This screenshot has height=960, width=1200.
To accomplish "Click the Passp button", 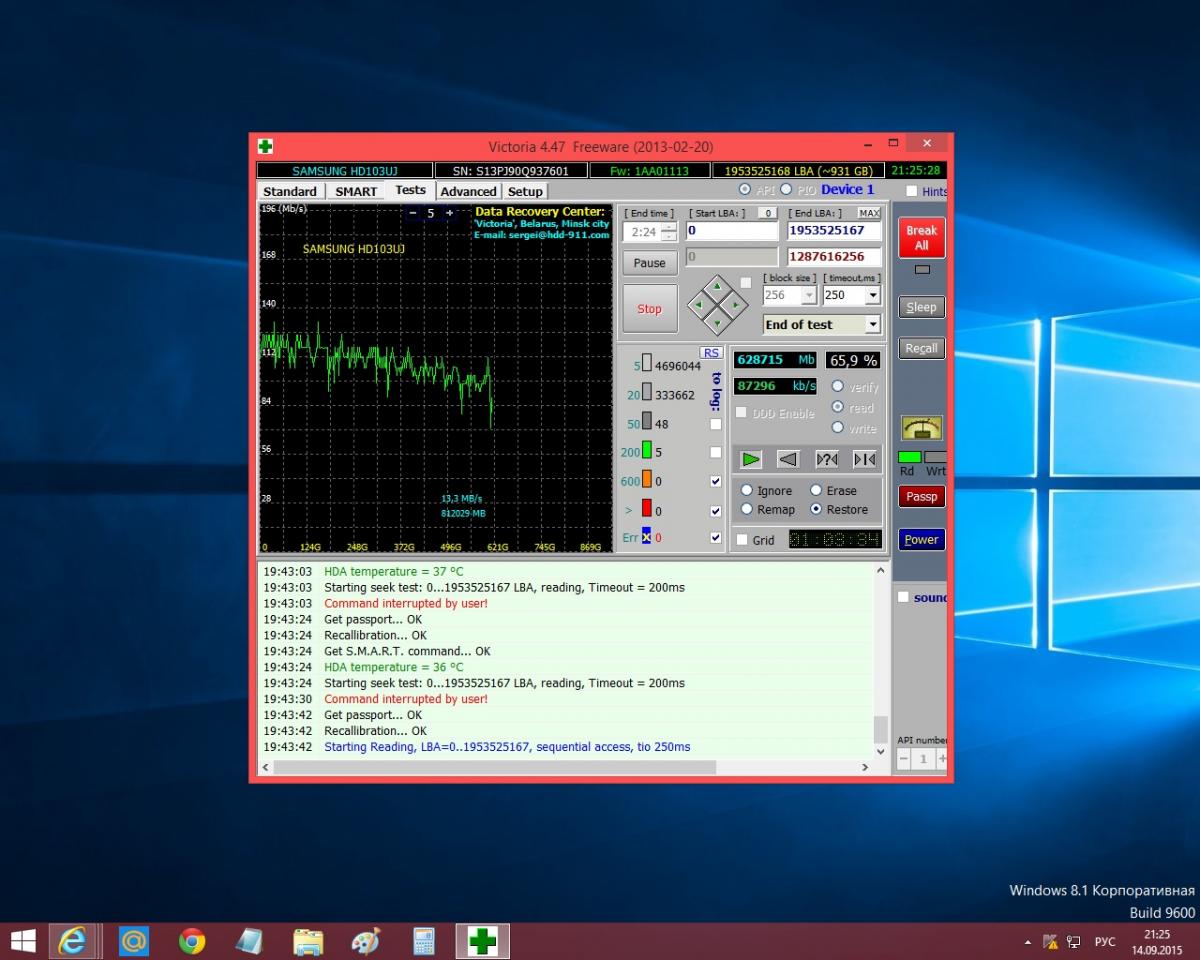I will coord(921,496).
